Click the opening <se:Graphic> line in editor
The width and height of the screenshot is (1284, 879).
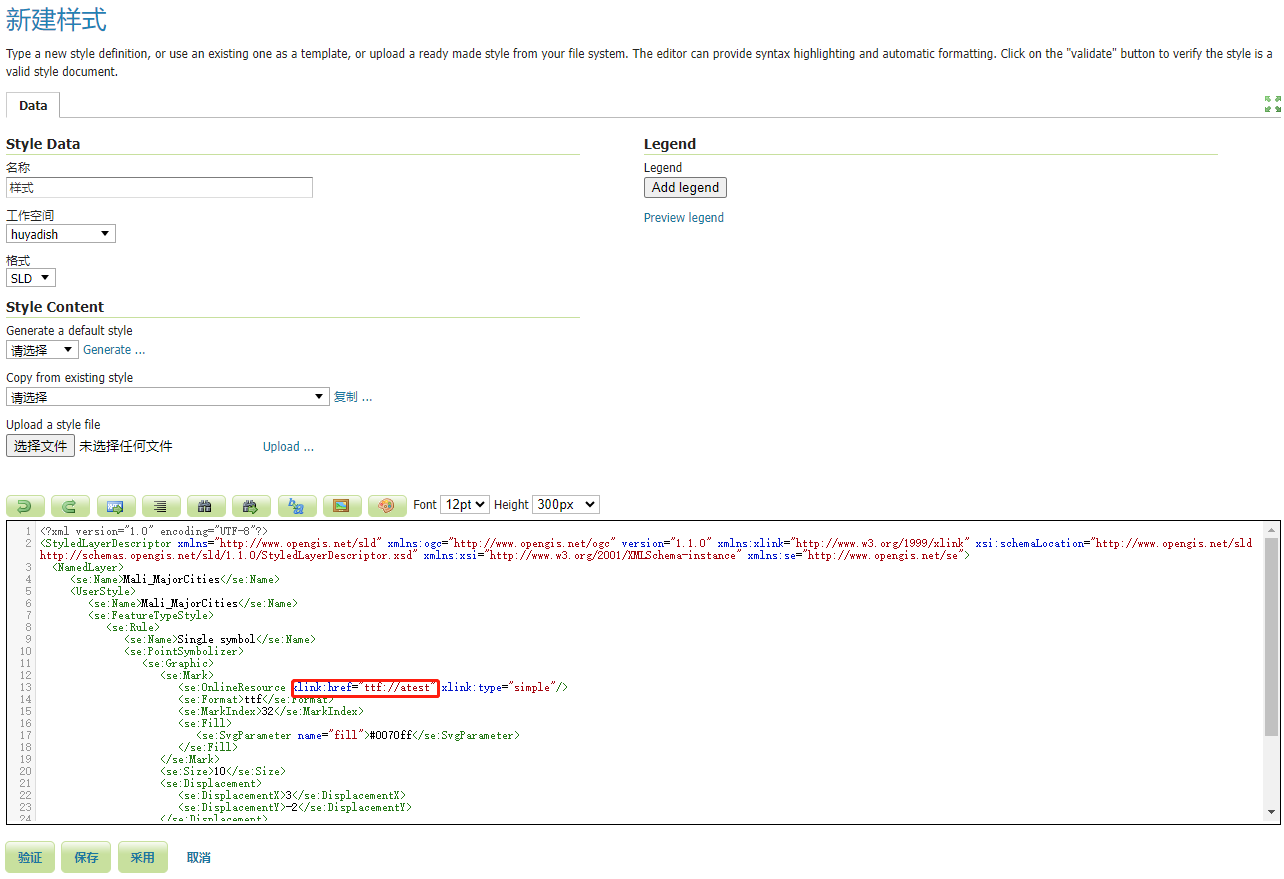(x=177, y=663)
